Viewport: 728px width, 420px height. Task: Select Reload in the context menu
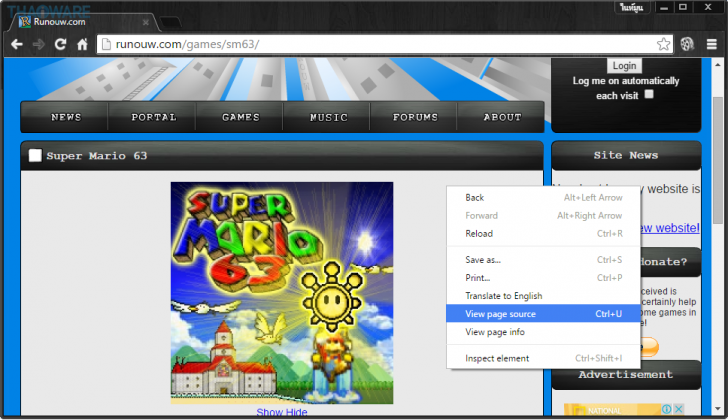(543, 233)
